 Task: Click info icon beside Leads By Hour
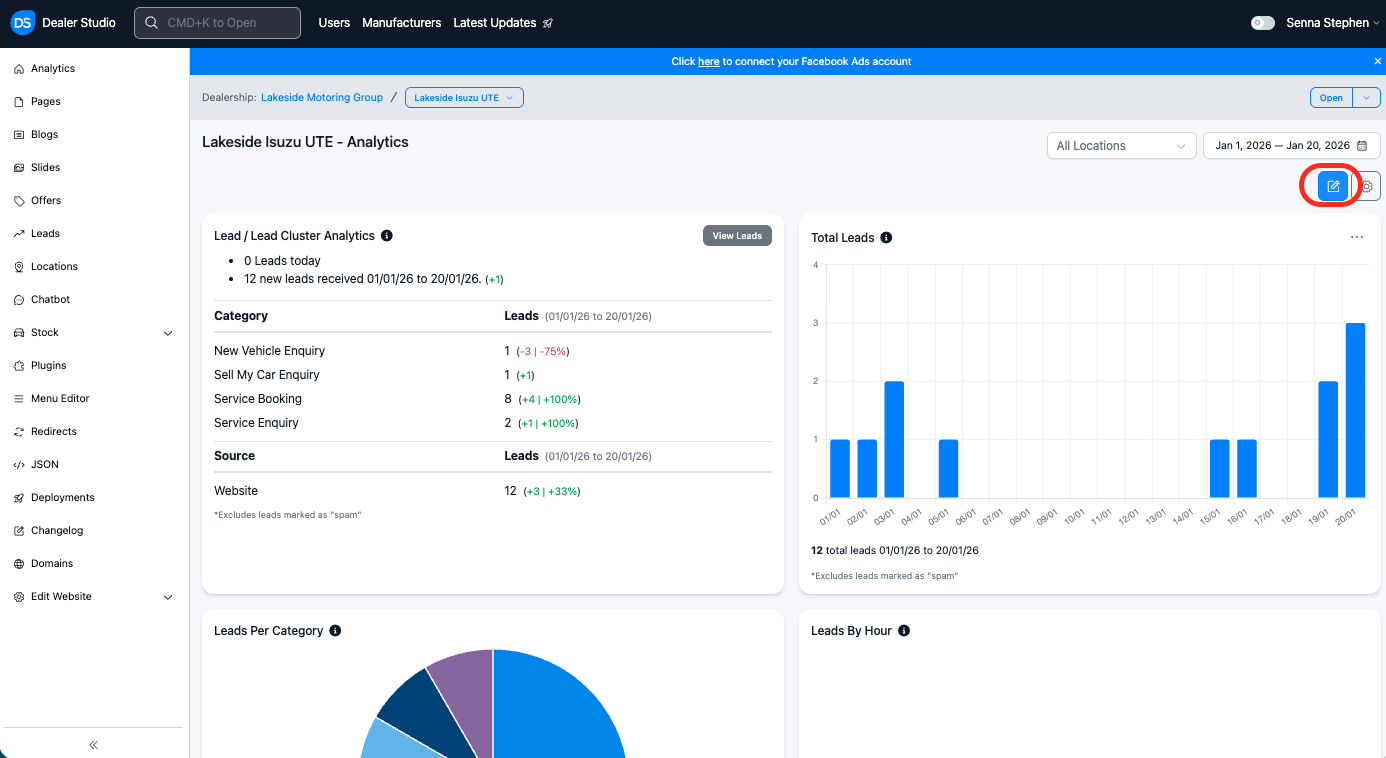(x=904, y=631)
